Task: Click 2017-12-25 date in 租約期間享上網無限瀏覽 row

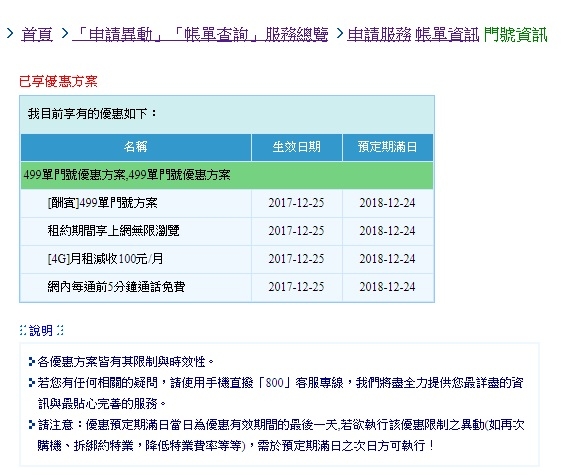Action: pos(296,231)
